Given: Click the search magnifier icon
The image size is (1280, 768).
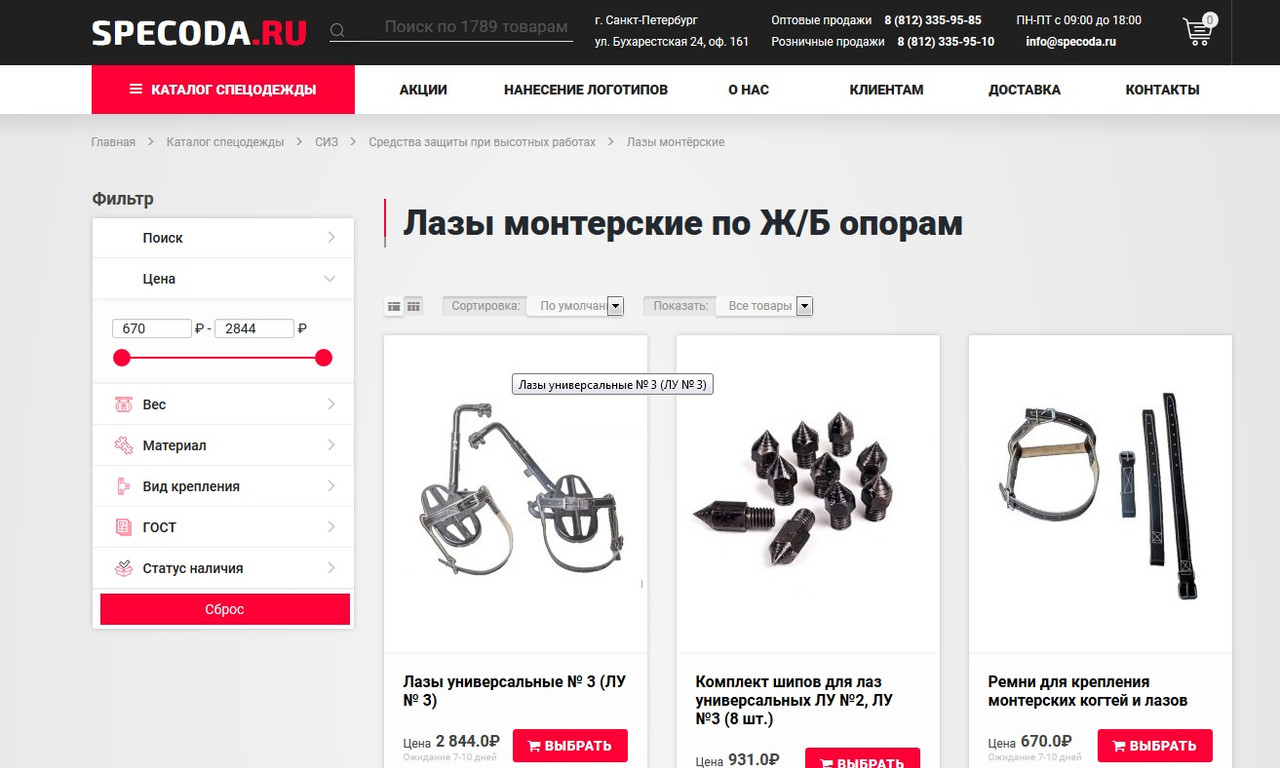Looking at the screenshot, I should (338, 31).
